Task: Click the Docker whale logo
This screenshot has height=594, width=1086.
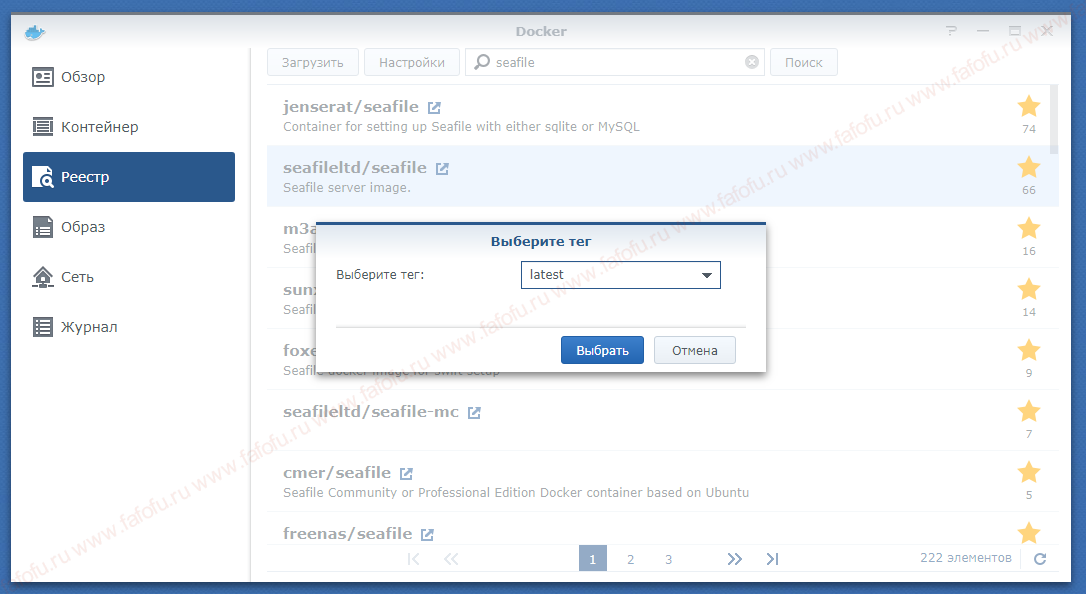Action: 35,32
